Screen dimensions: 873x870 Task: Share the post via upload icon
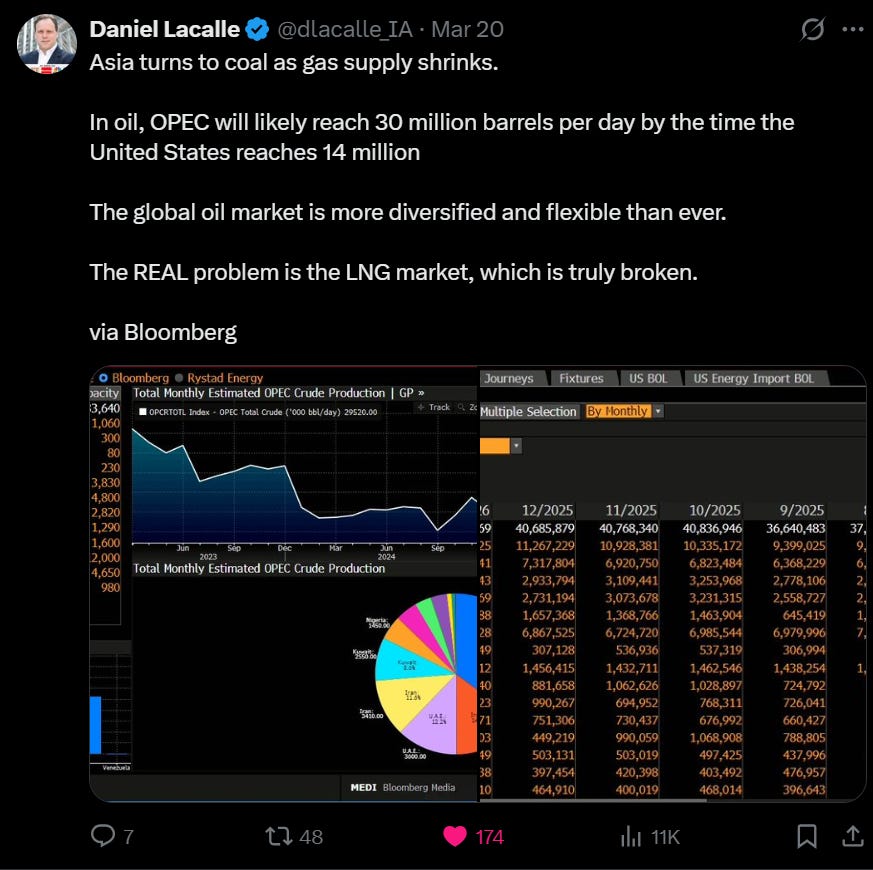tap(852, 836)
